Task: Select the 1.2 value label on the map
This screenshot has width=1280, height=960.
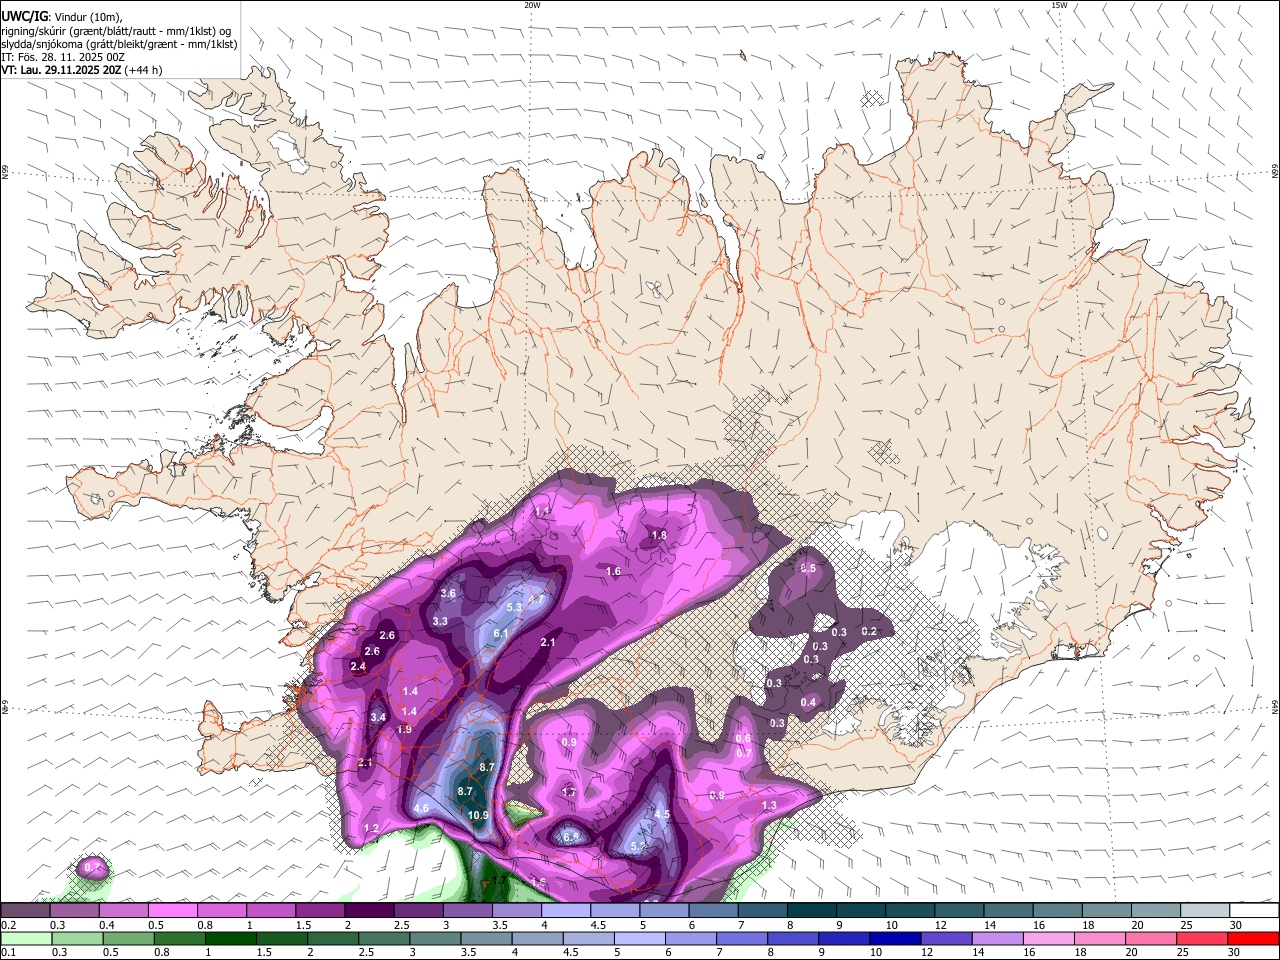Action: pyautogui.click(x=371, y=828)
